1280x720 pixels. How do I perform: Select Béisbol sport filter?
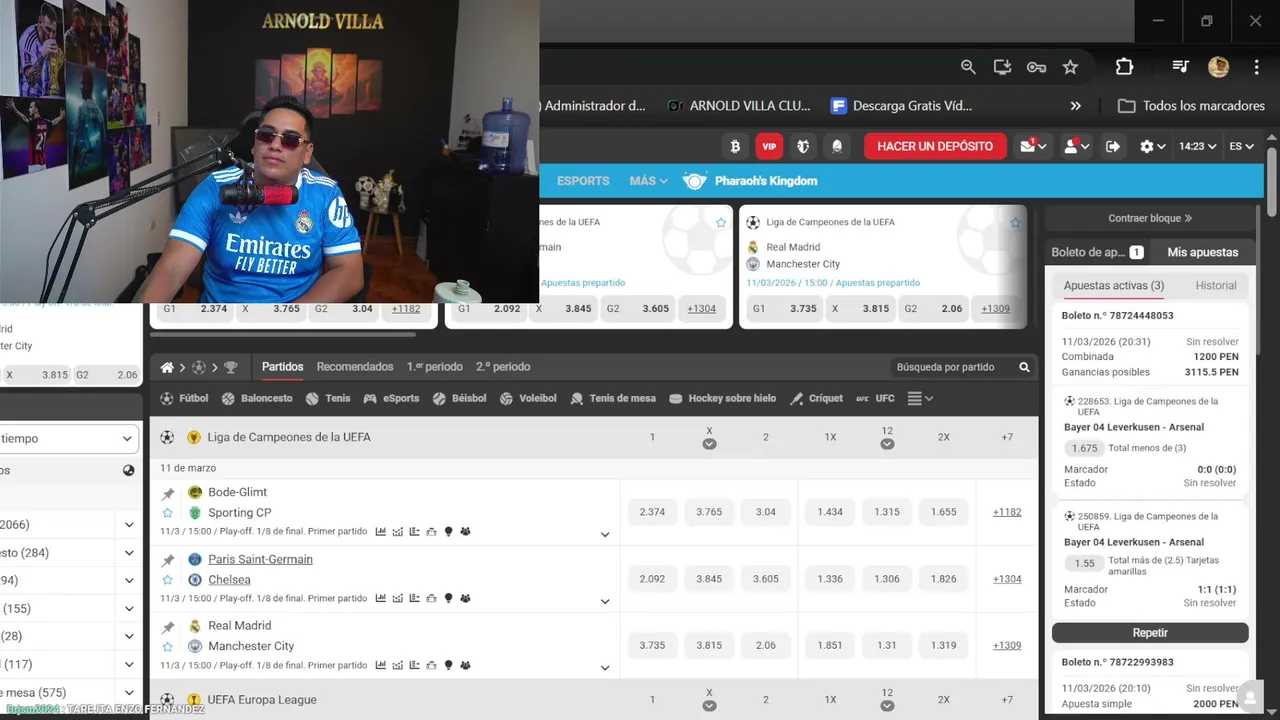[x=459, y=398]
